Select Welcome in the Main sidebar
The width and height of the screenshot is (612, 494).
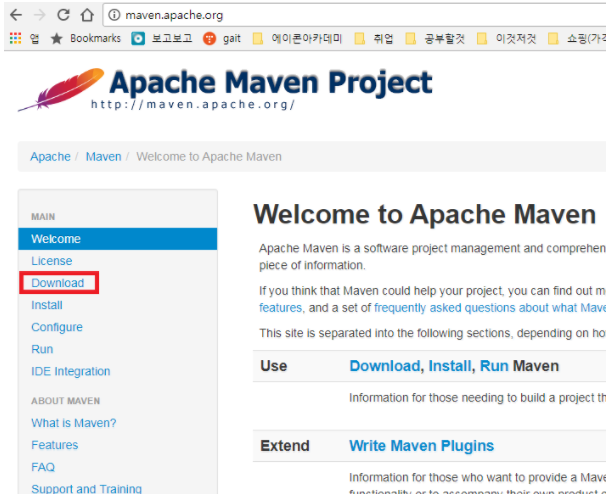(117, 239)
